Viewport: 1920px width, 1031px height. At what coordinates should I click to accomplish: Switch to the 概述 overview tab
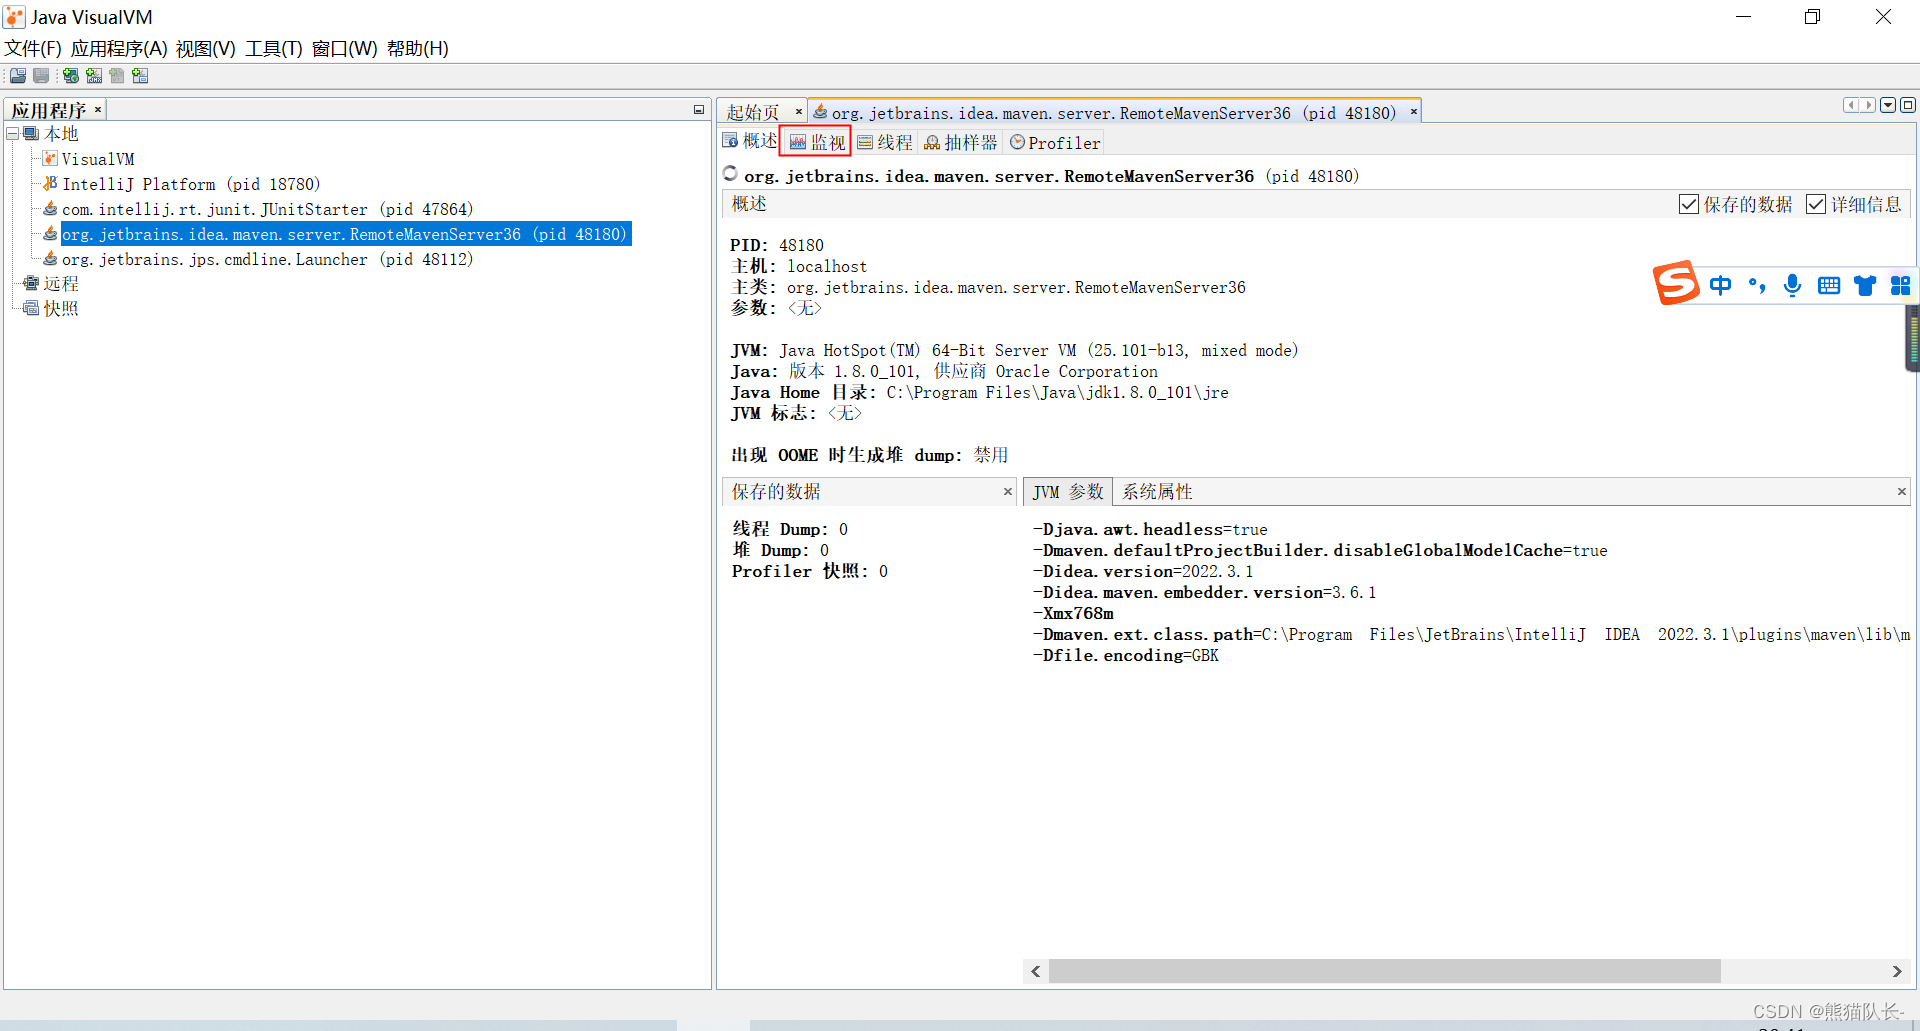(750, 142)
